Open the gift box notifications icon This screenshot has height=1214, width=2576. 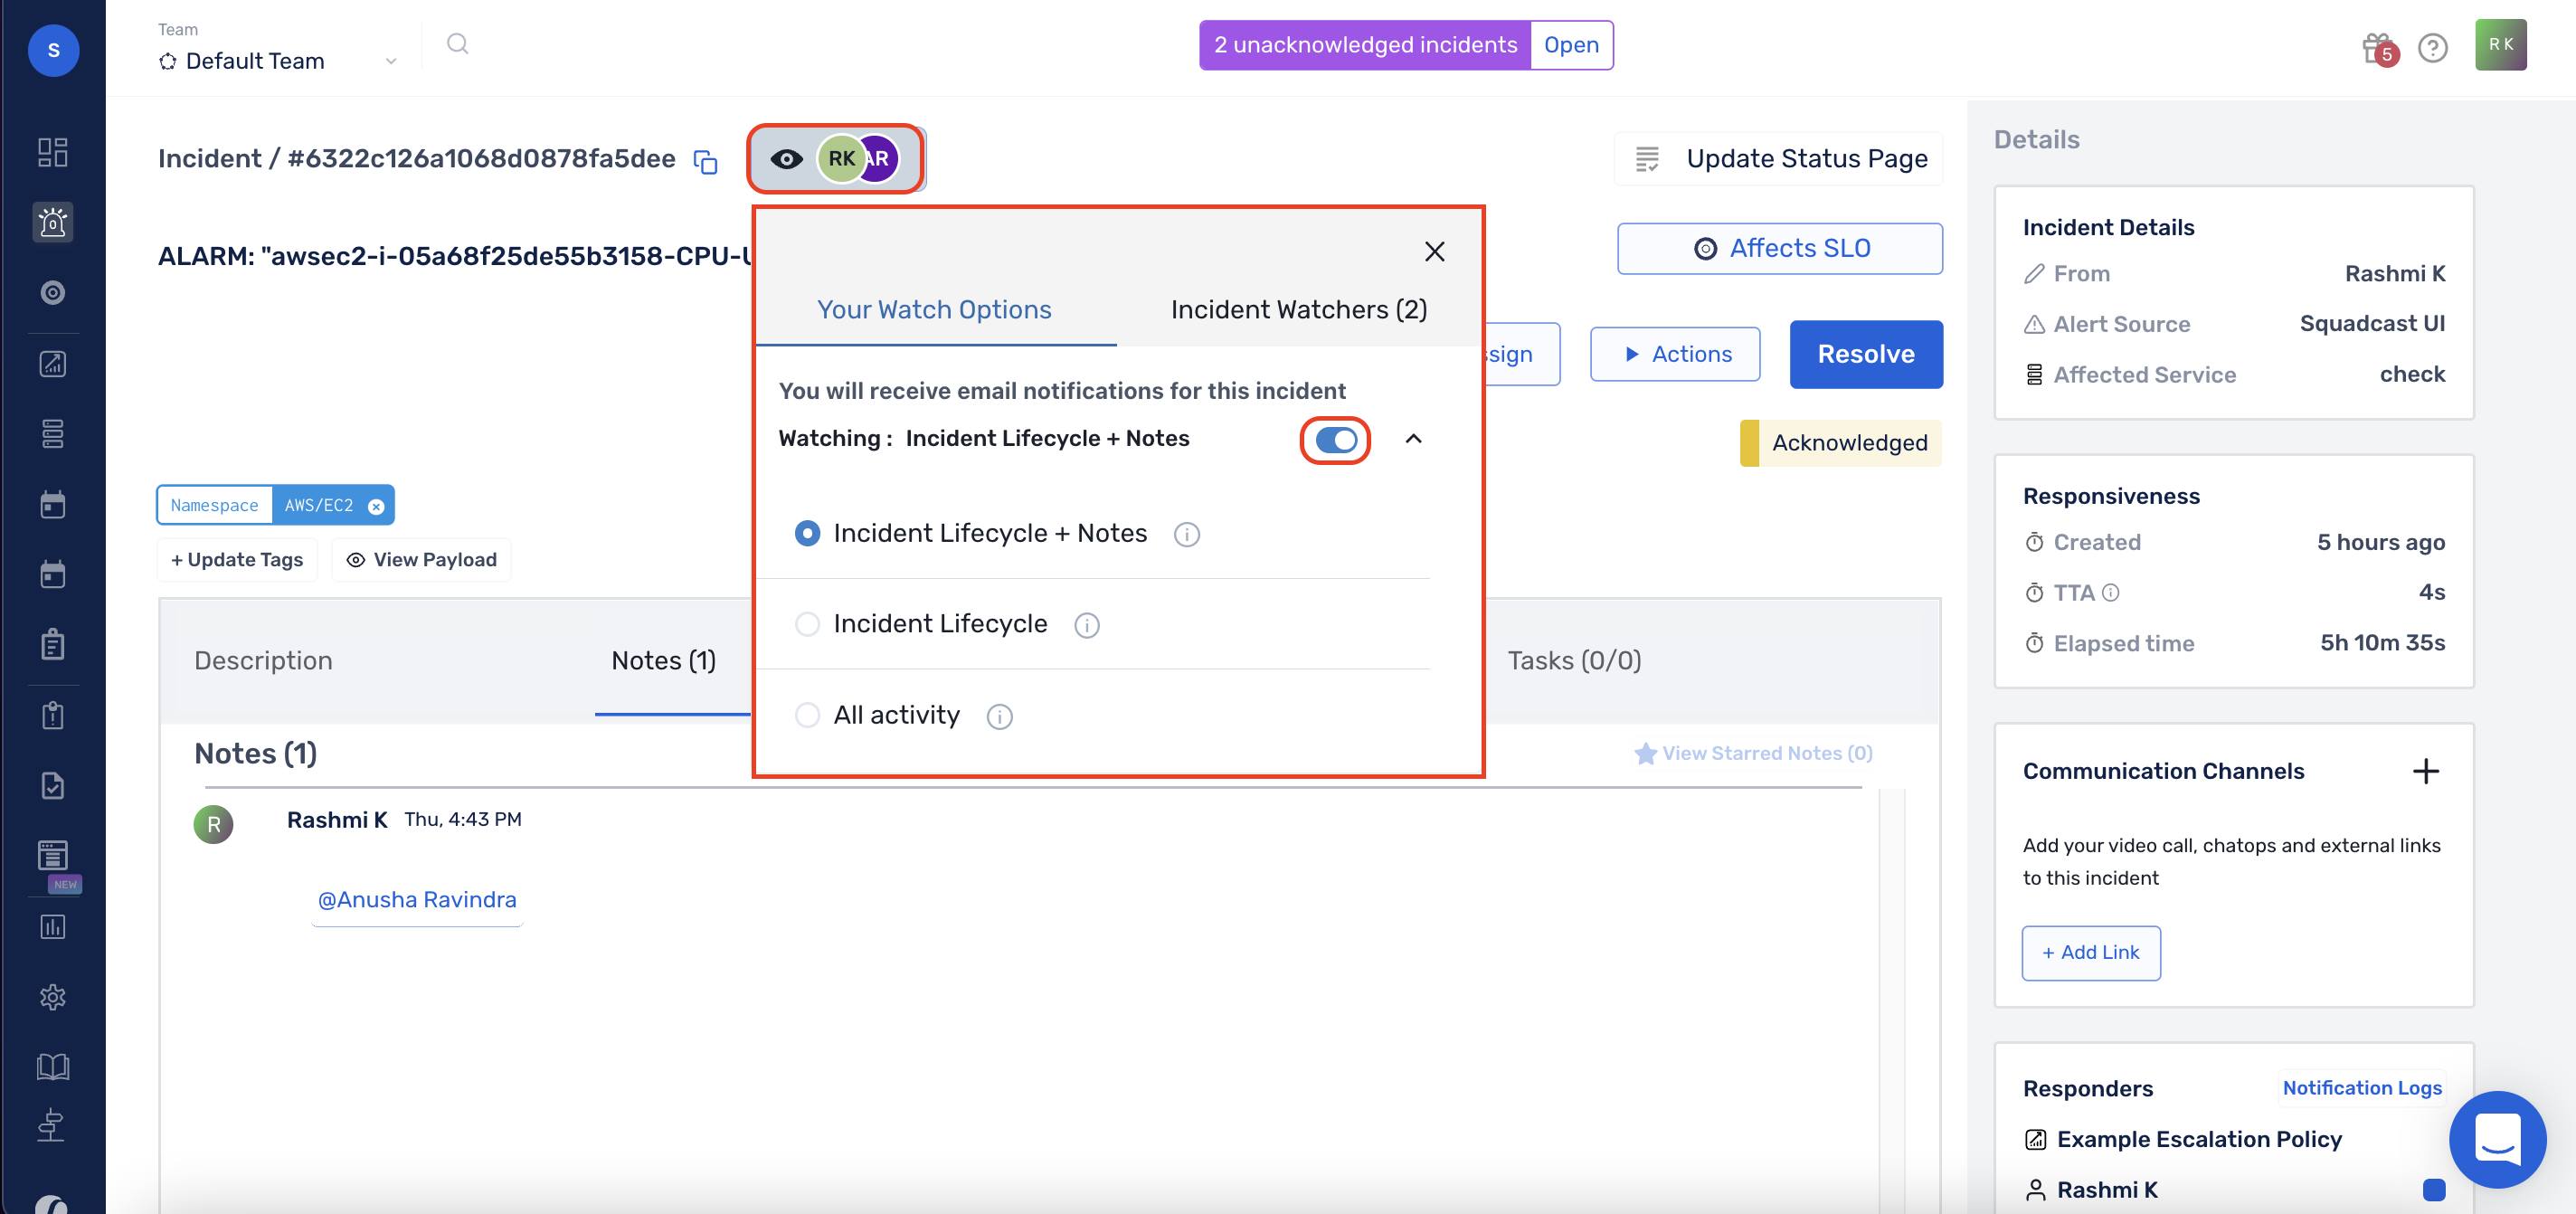coord(2378,47)
